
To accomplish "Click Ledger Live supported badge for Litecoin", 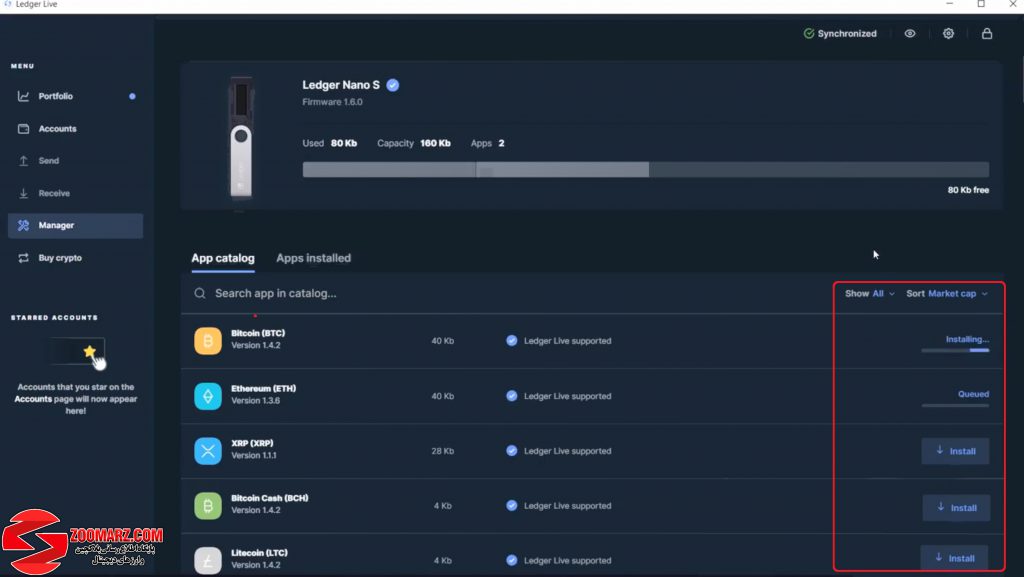I will pyautogui.click(x=559, y=561).
